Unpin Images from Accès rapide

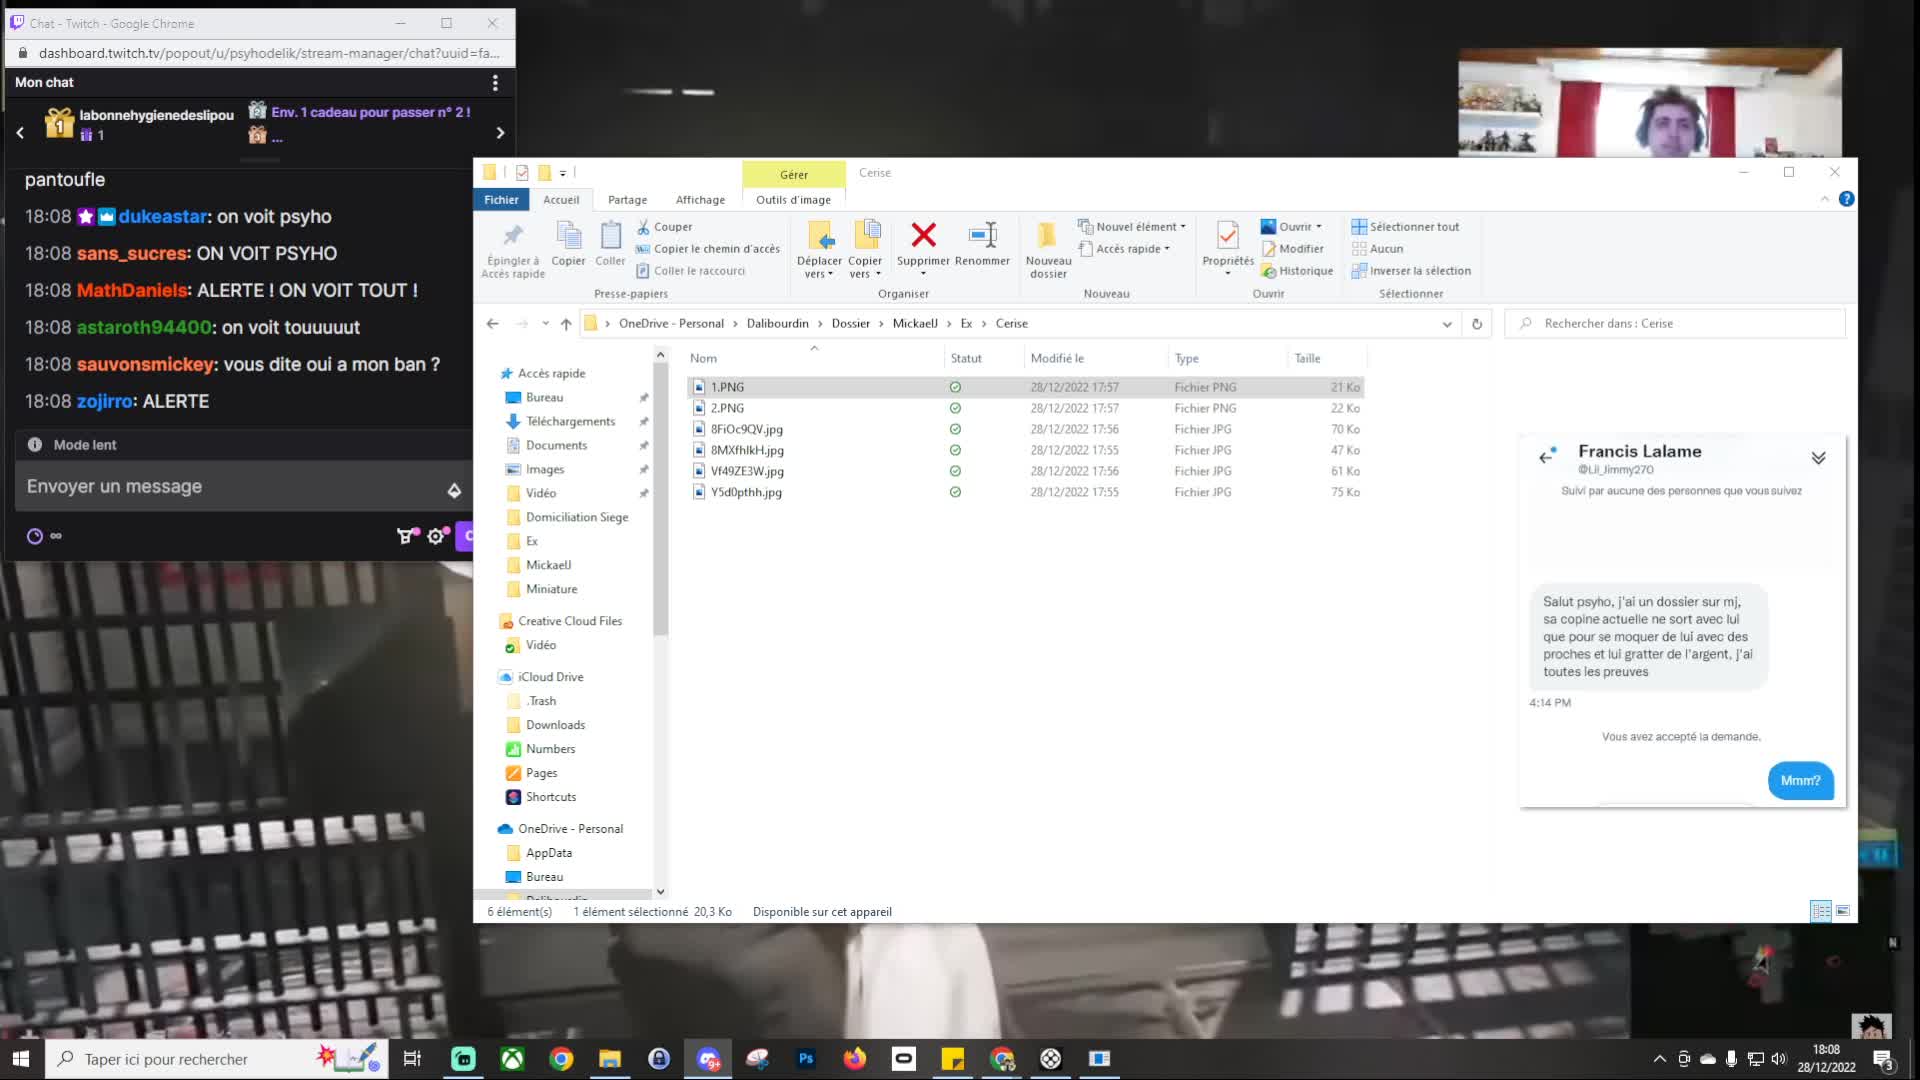[x=643, y=469]
